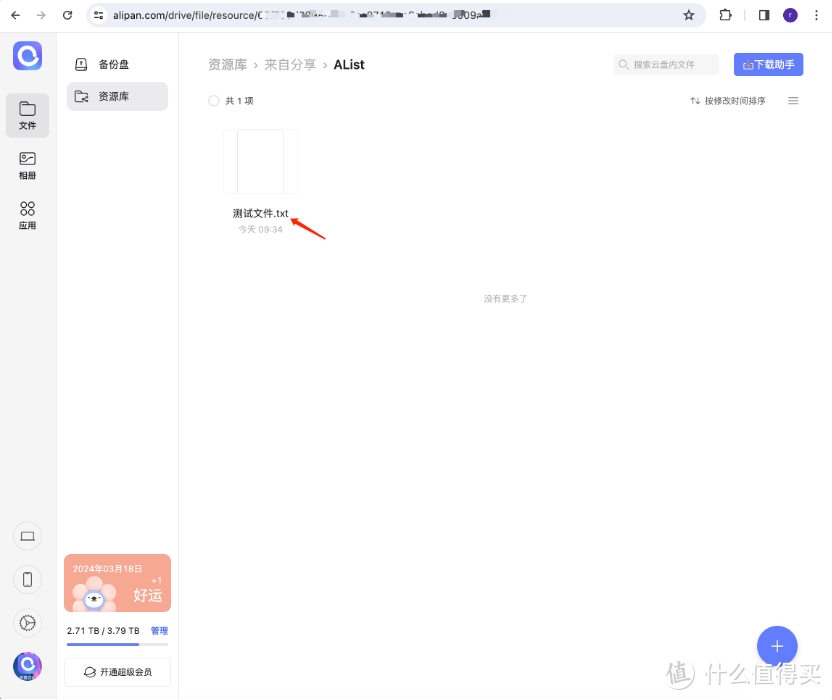Open the 文件 section in sidebar
Image resolution: width=832 pixels, height=700 pixels.
click(28, 116)
